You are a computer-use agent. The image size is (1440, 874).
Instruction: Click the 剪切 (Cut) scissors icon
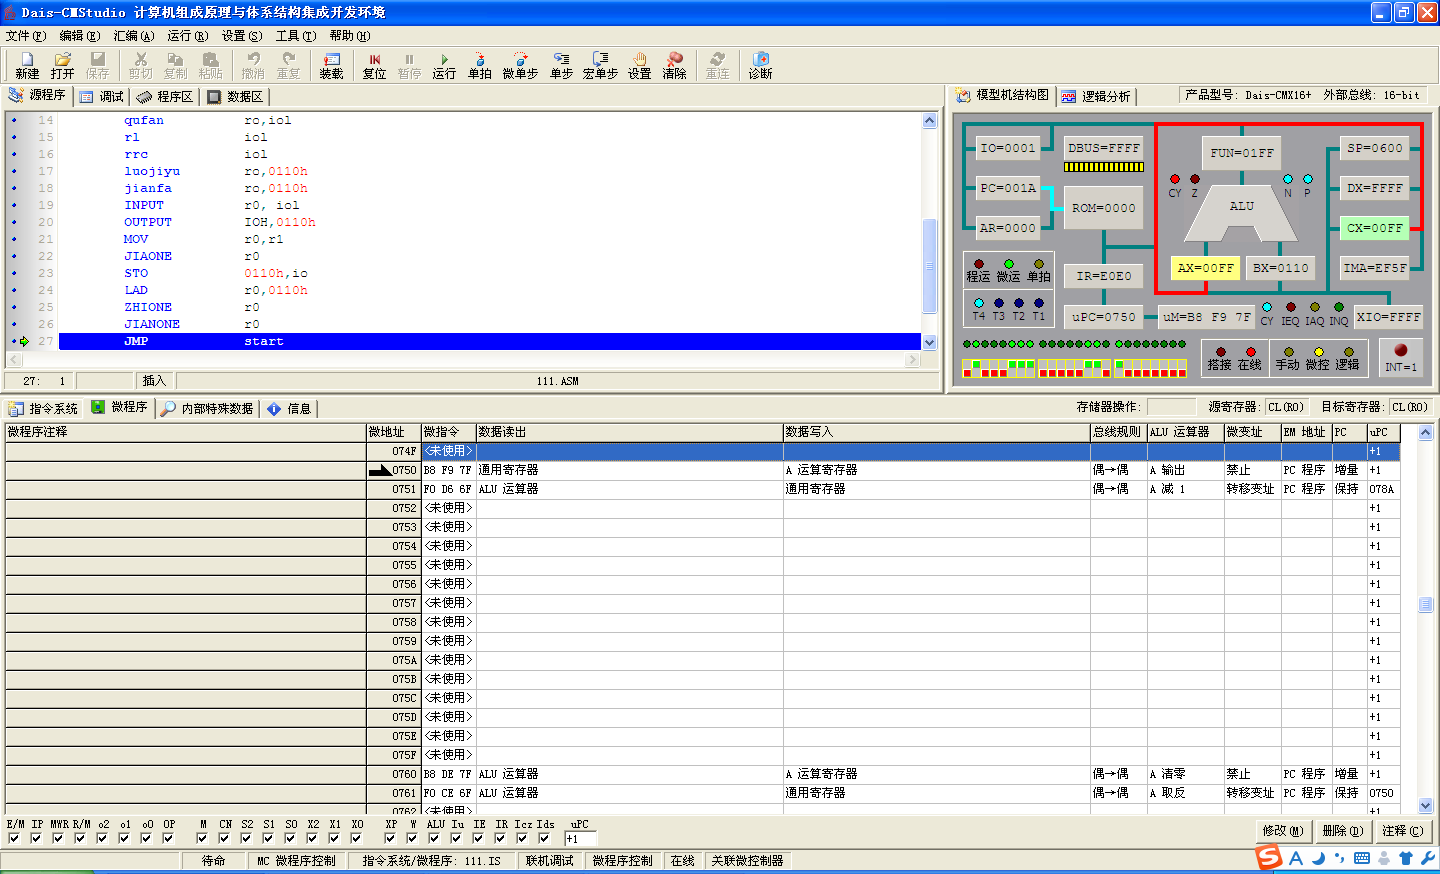(x=140, y=66)
